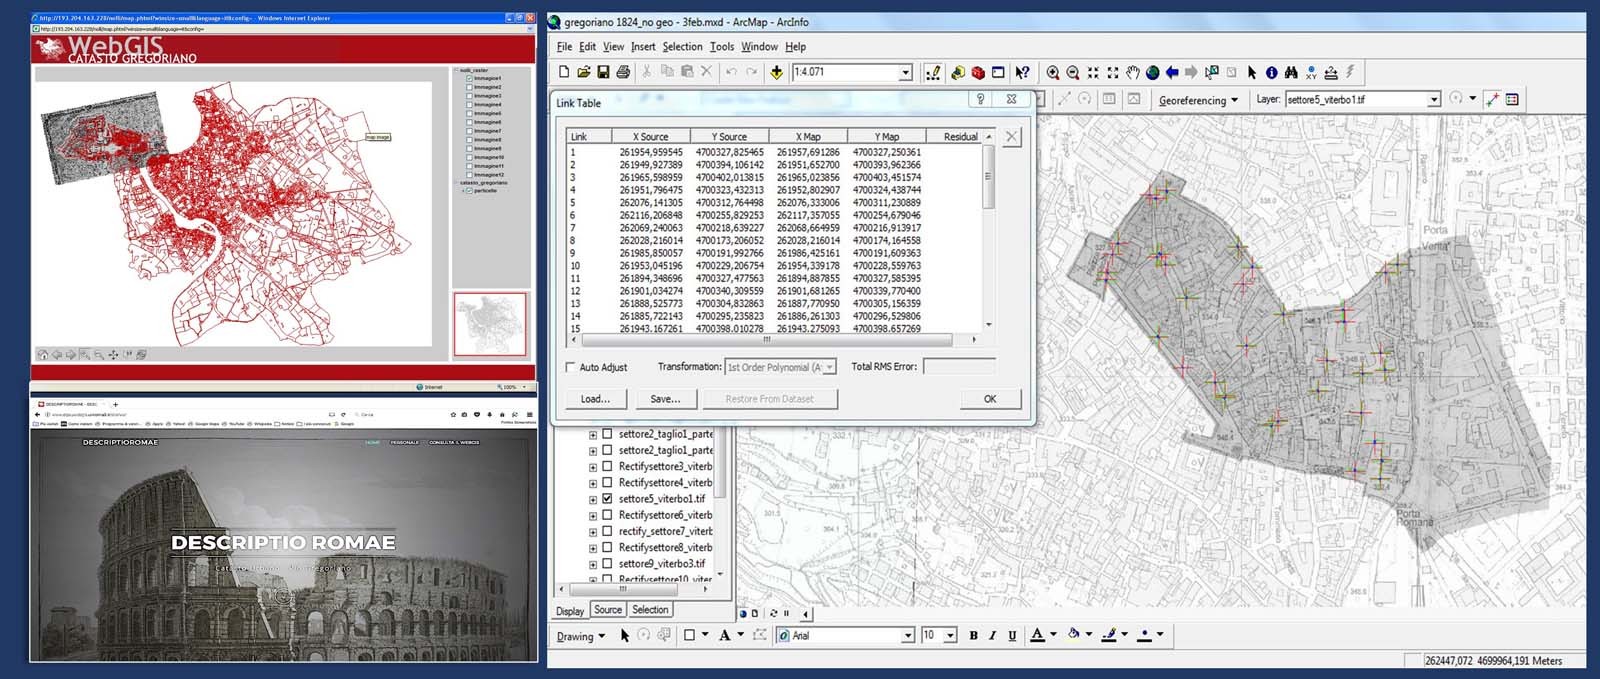
Task: Open ArcToolbox red toolbox icon
Action: (x=978, y=73)
